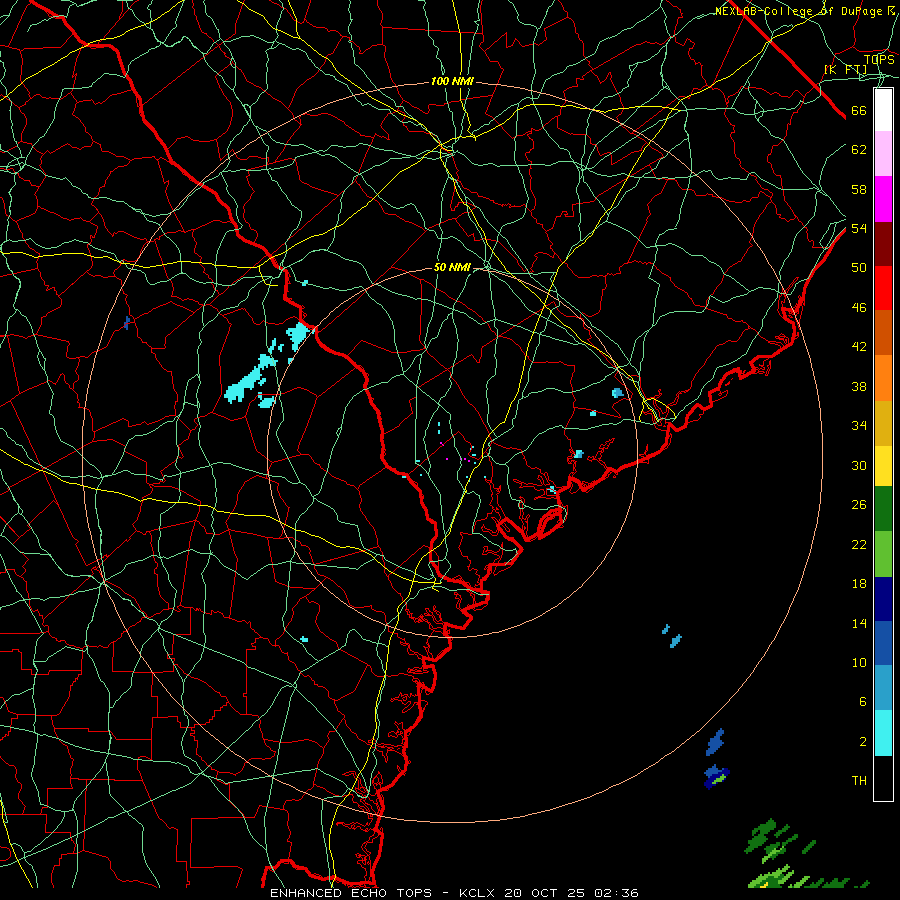
Task: Click the 6 value on the legend
Action: pyautogui.click(x=862, y=702)
